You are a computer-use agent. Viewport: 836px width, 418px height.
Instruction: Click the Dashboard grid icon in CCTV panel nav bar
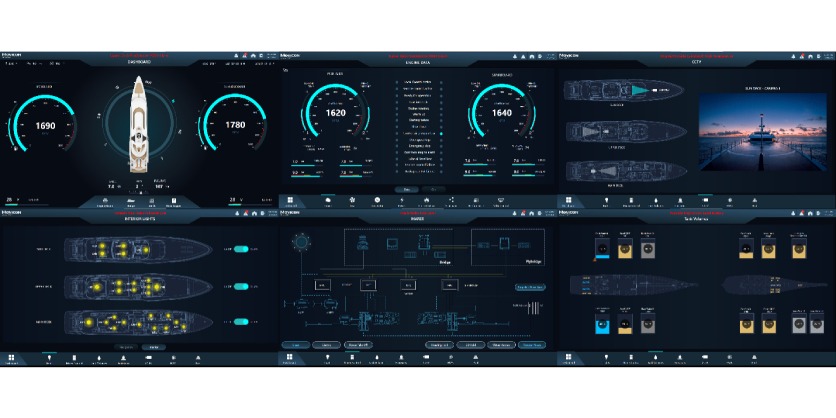pos(568,201)
